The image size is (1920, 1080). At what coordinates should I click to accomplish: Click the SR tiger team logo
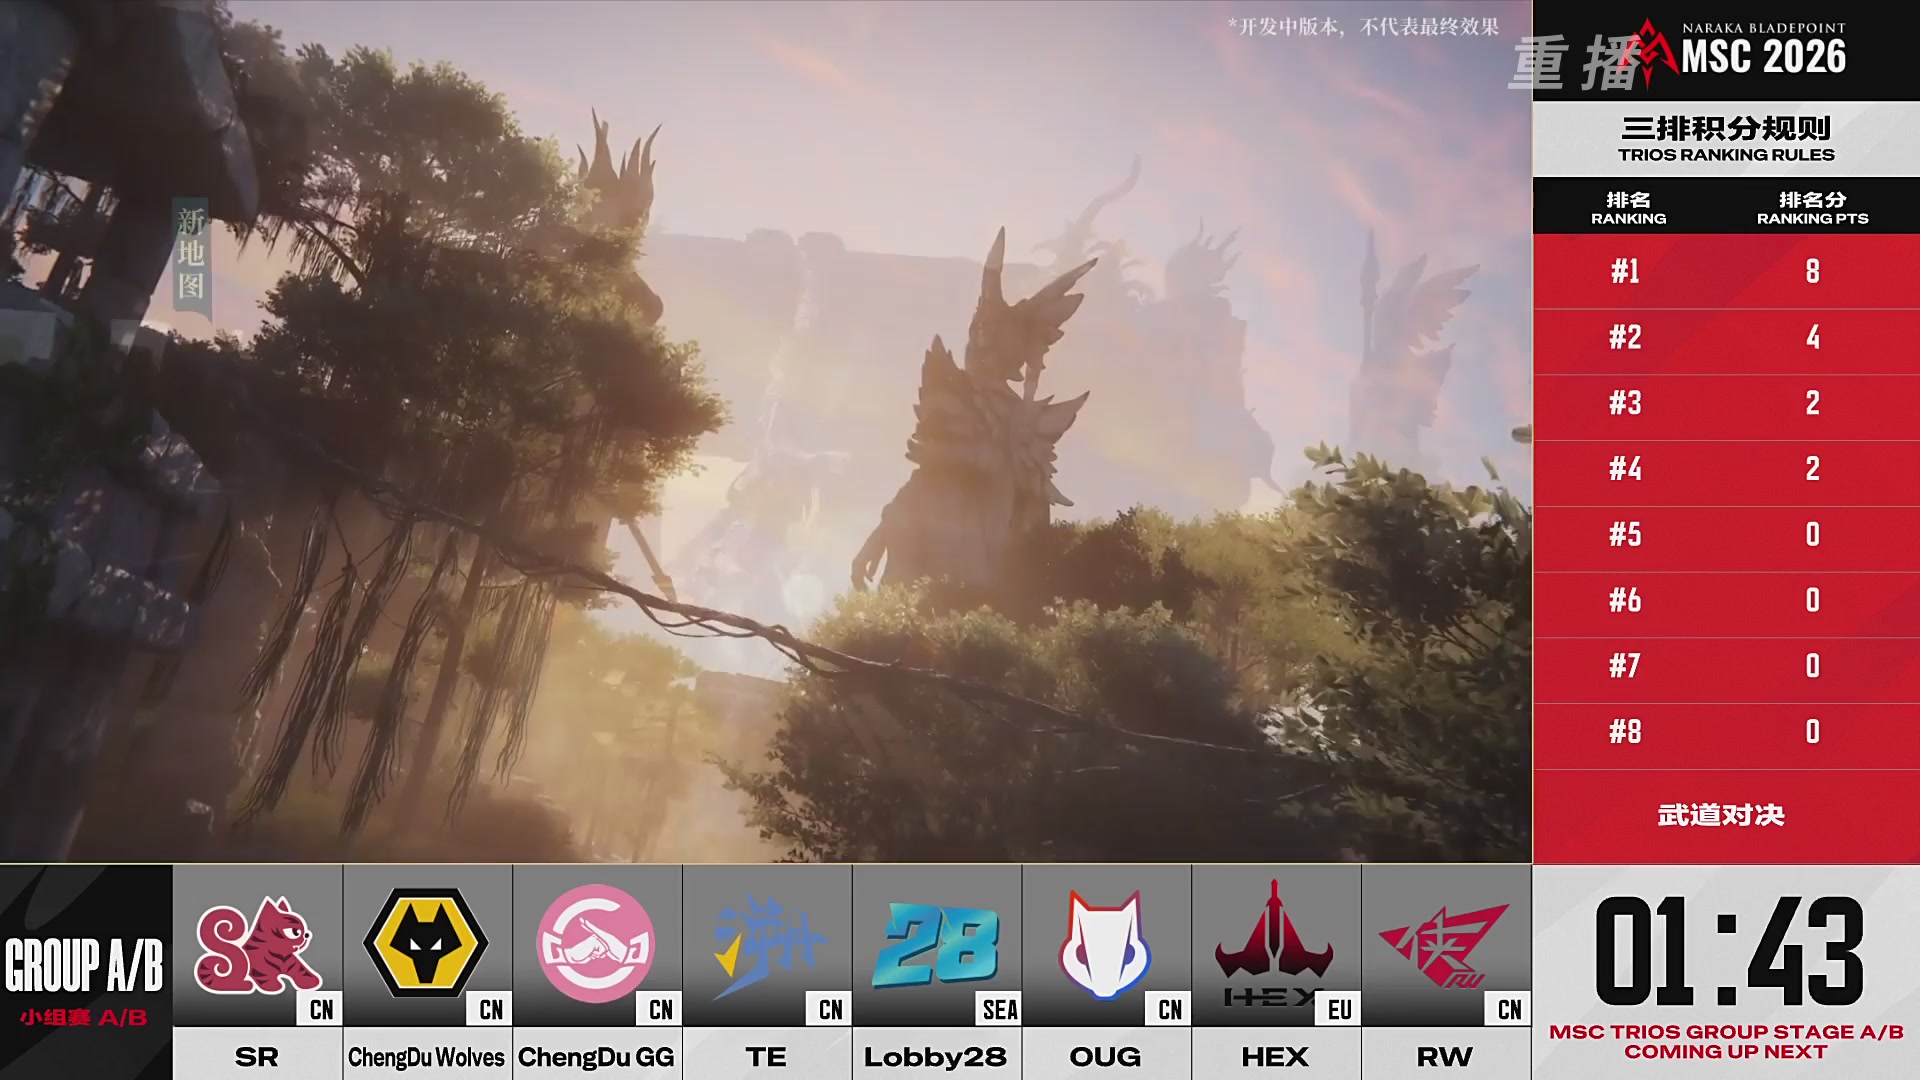pos(257,944)
